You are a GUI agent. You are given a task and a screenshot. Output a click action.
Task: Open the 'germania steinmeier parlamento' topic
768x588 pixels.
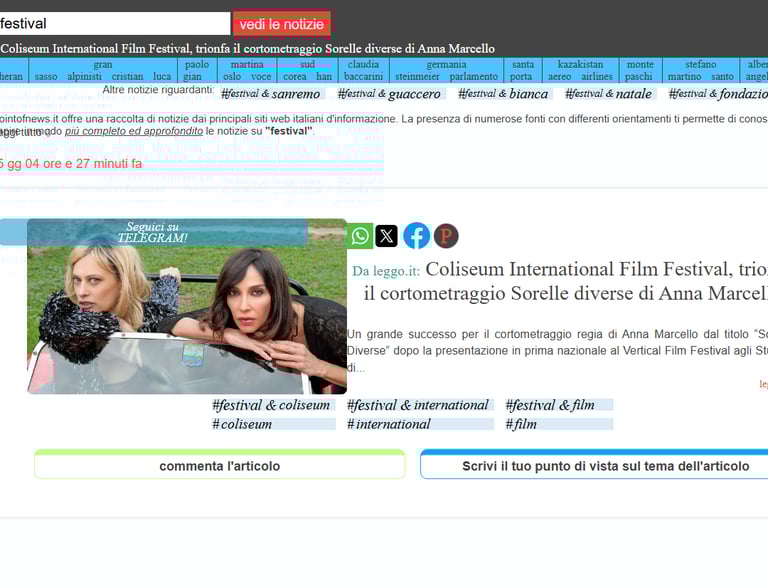tap(446, 71)
